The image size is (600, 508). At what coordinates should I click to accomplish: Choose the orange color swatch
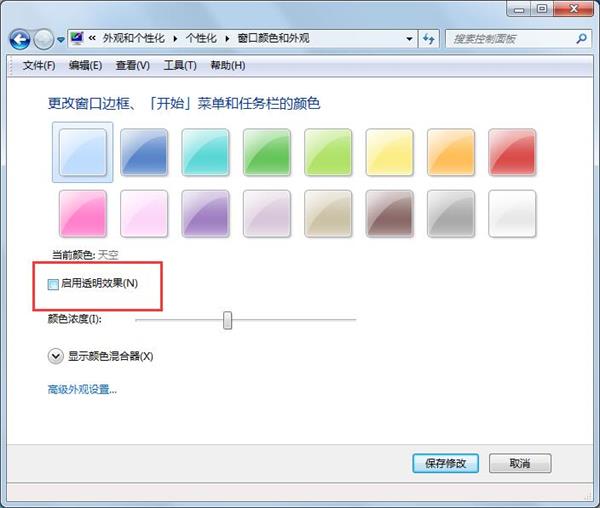[x=451, y=152]
